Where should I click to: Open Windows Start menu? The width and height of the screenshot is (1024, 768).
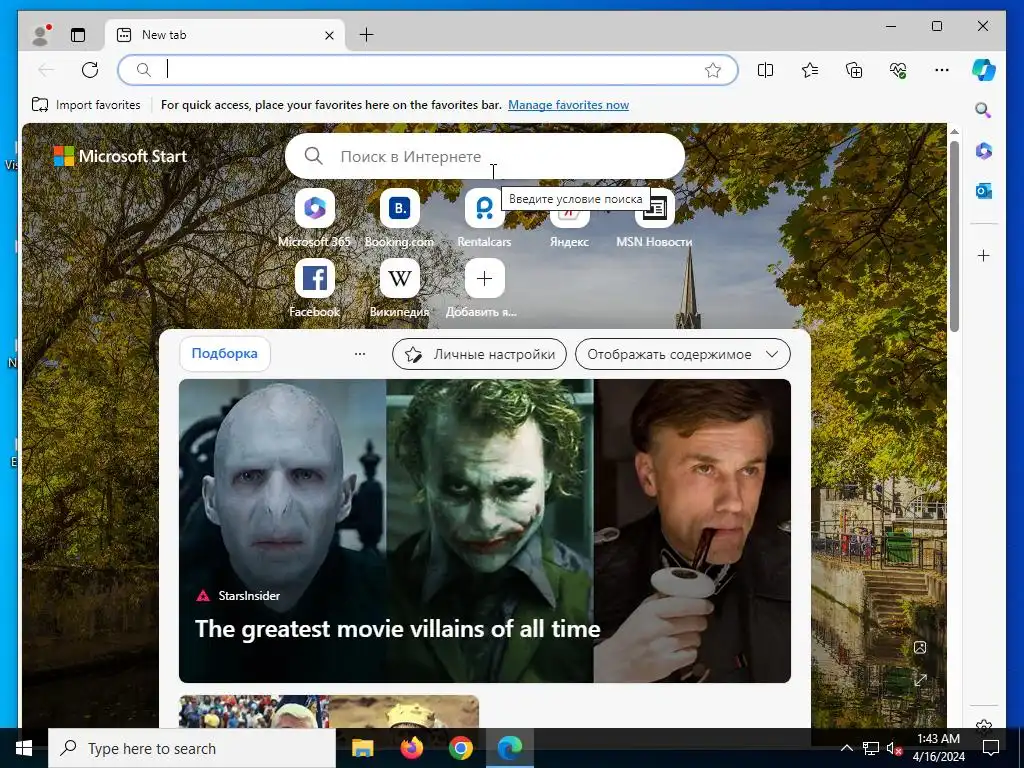click(x=24, y=748)
